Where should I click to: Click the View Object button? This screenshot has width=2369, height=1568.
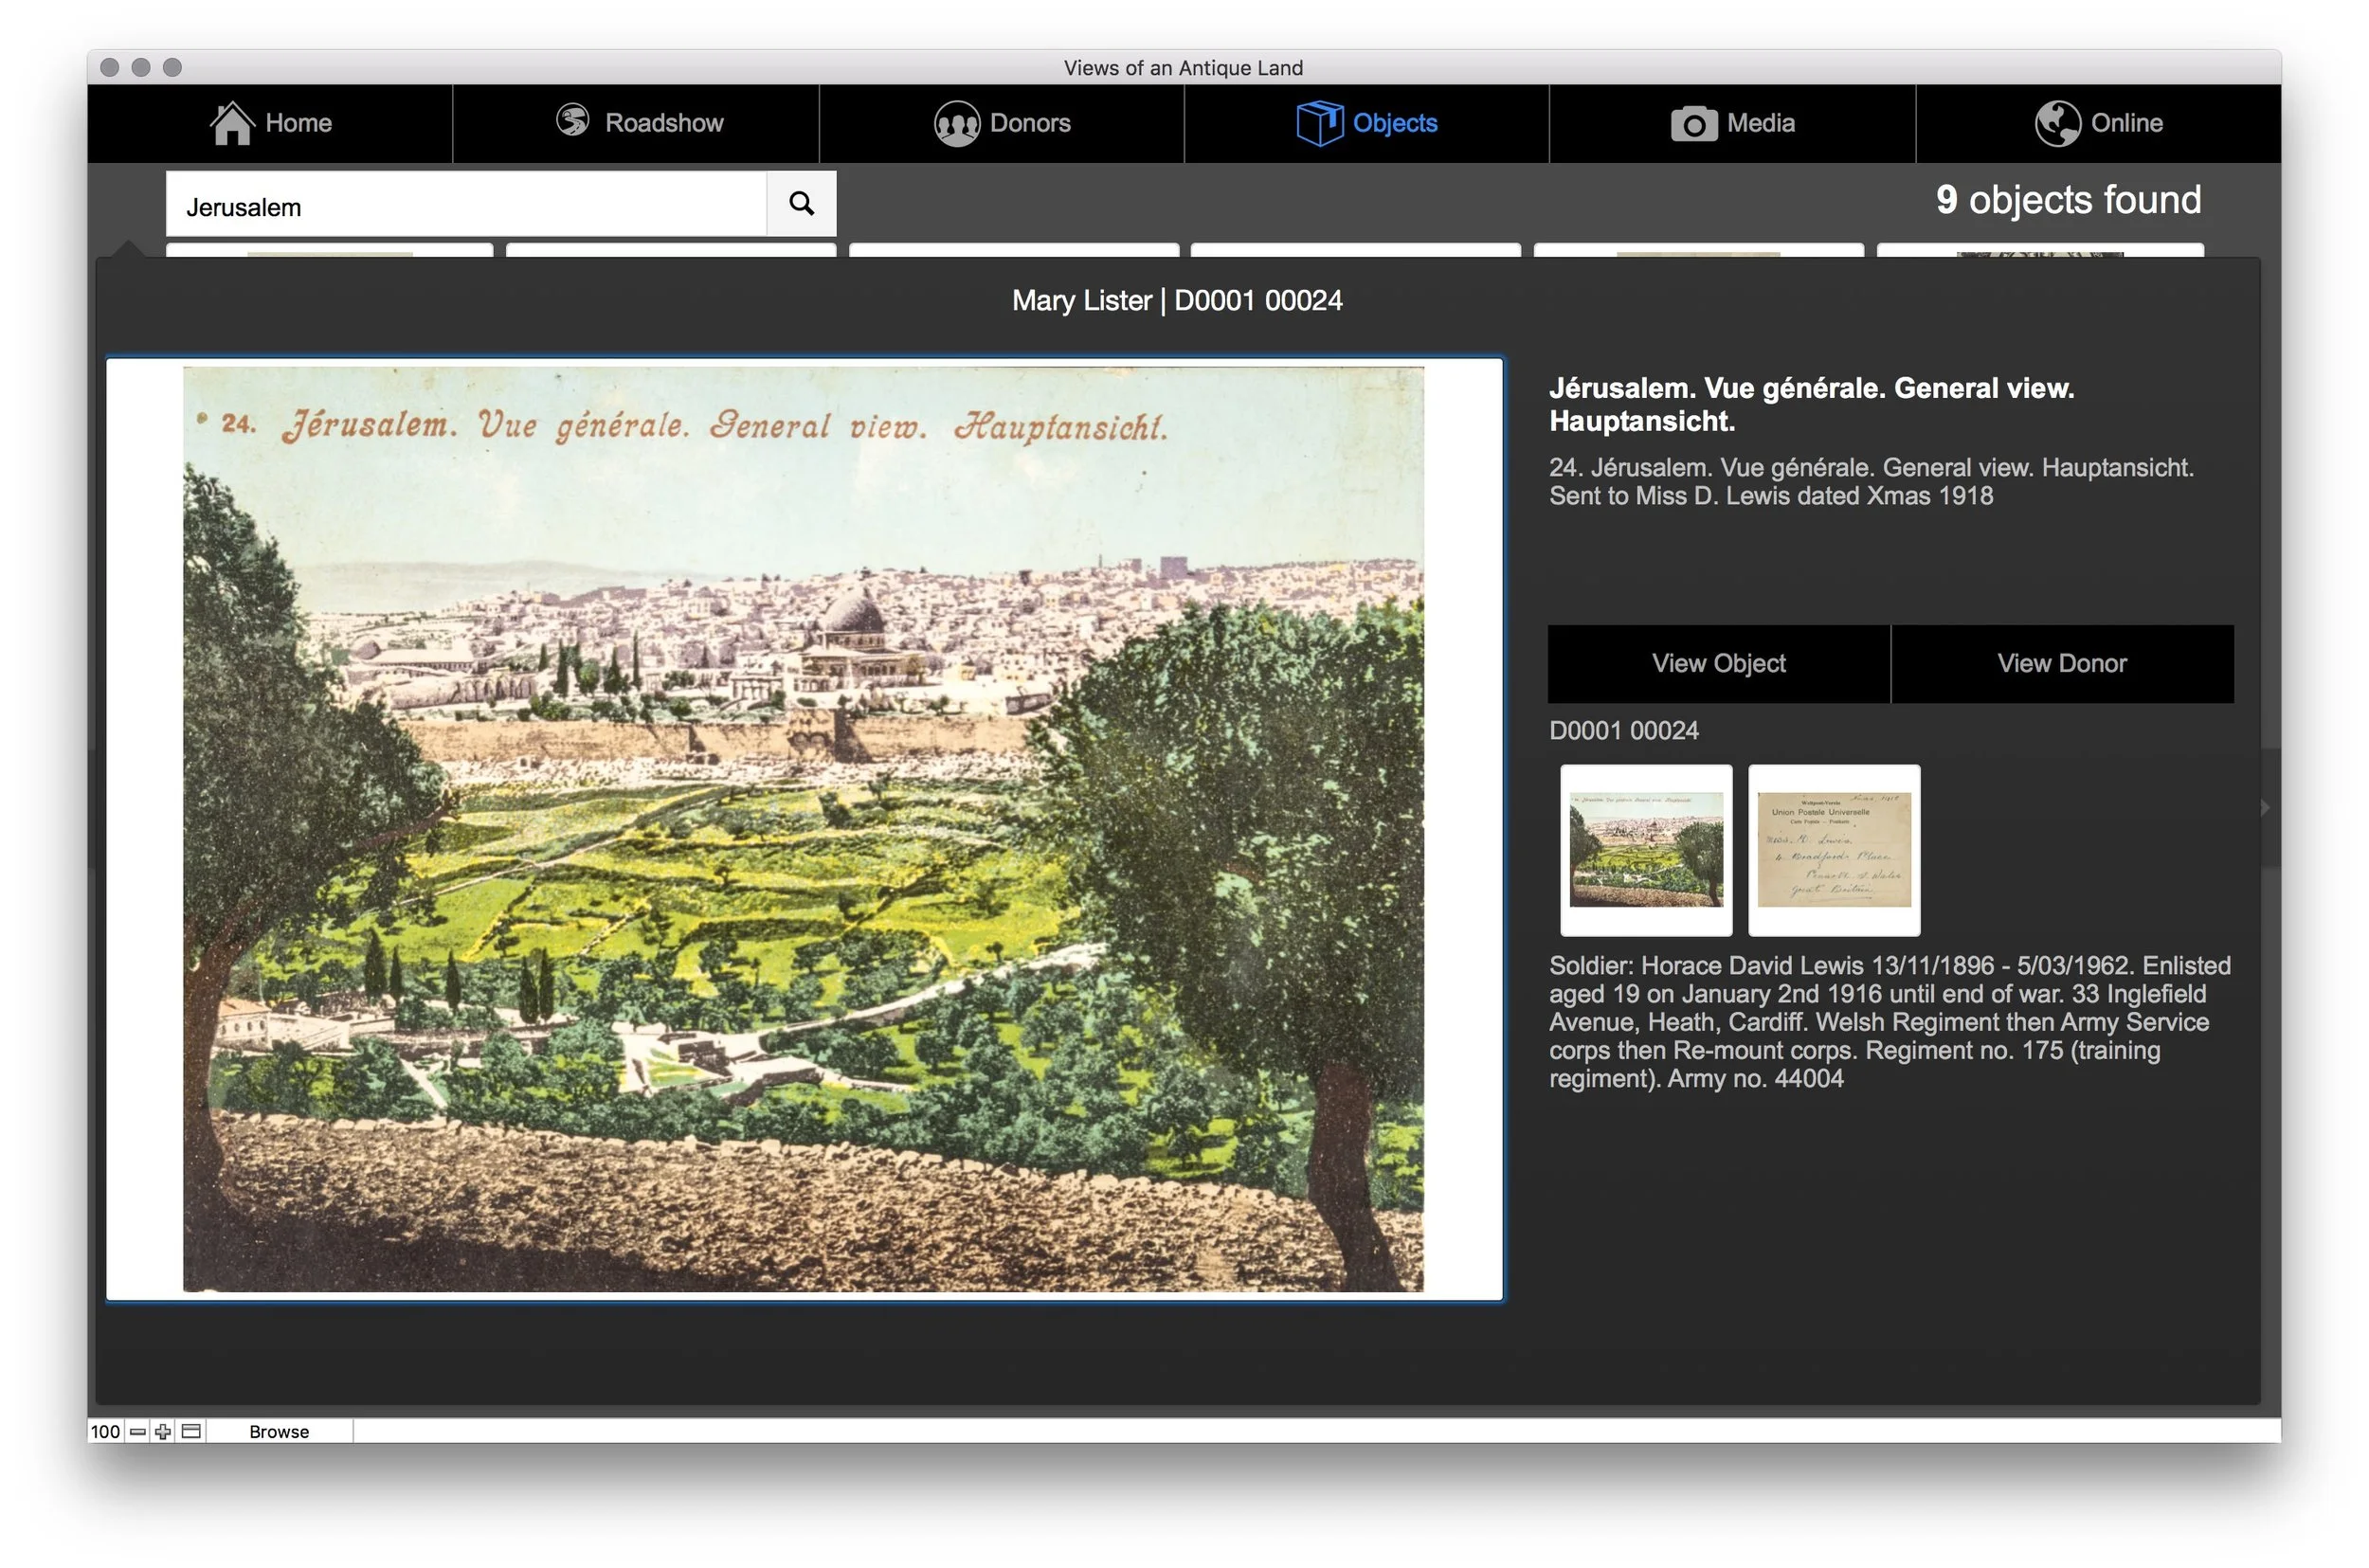[1719, 664]
